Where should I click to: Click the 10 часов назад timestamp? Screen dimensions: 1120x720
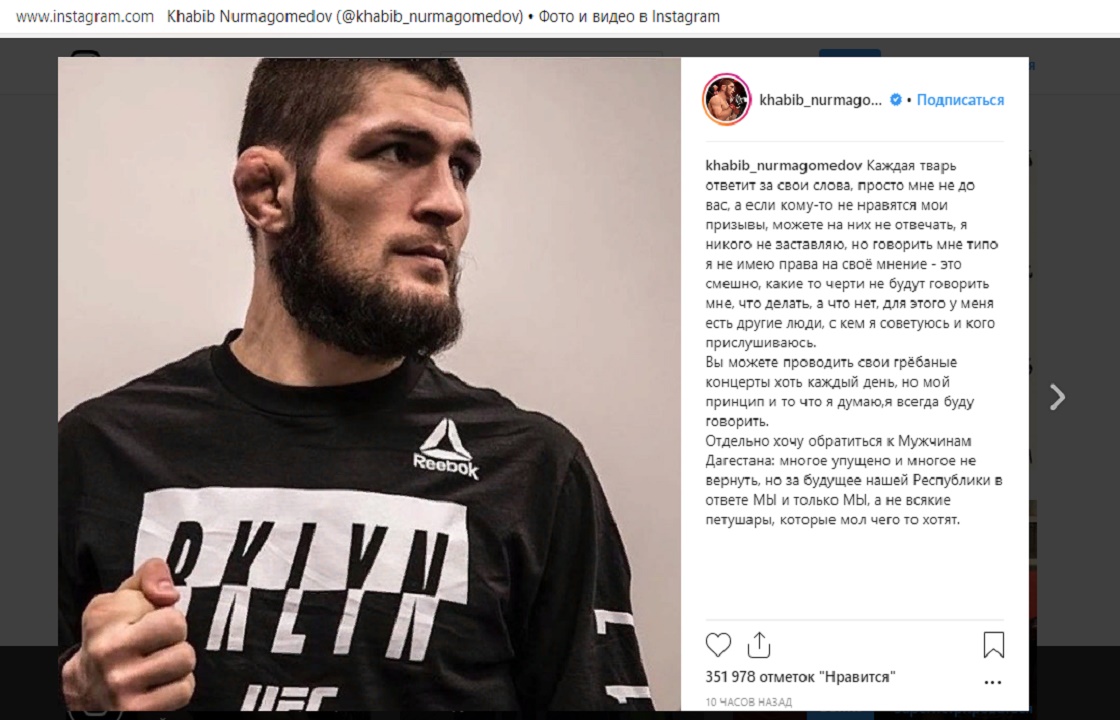749,702
